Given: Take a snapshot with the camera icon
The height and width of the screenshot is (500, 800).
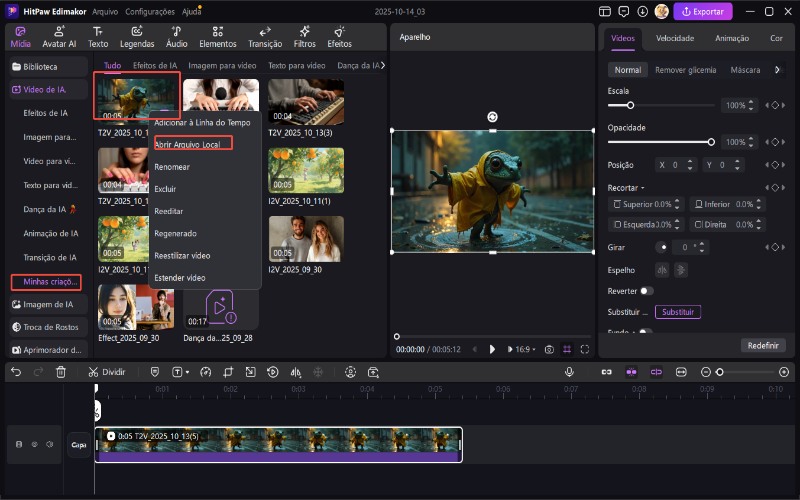Looking at the screenshot, I should 549,349.
